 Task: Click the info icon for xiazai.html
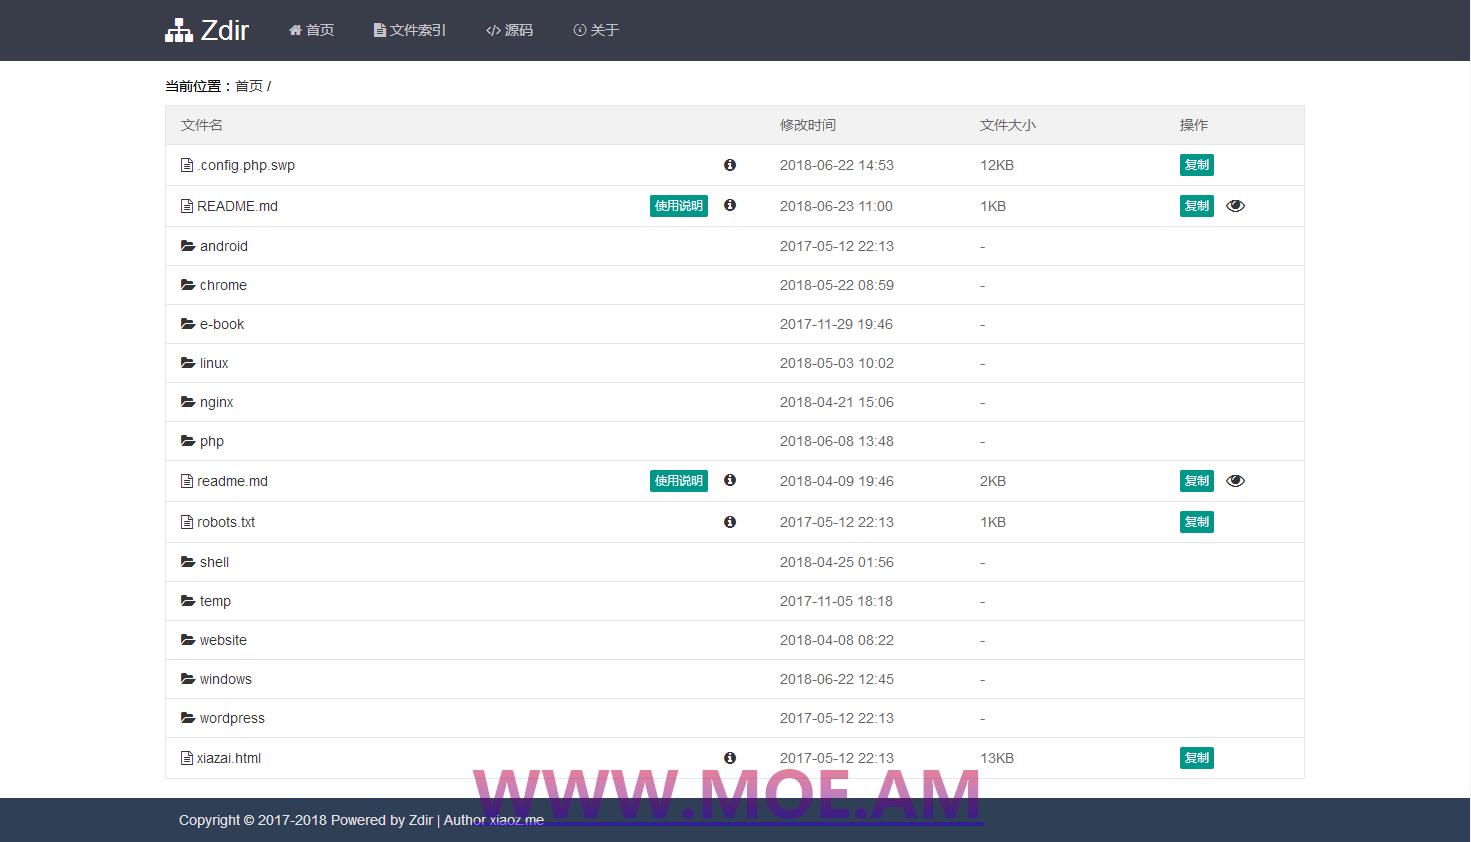click(x=730, y=758)
